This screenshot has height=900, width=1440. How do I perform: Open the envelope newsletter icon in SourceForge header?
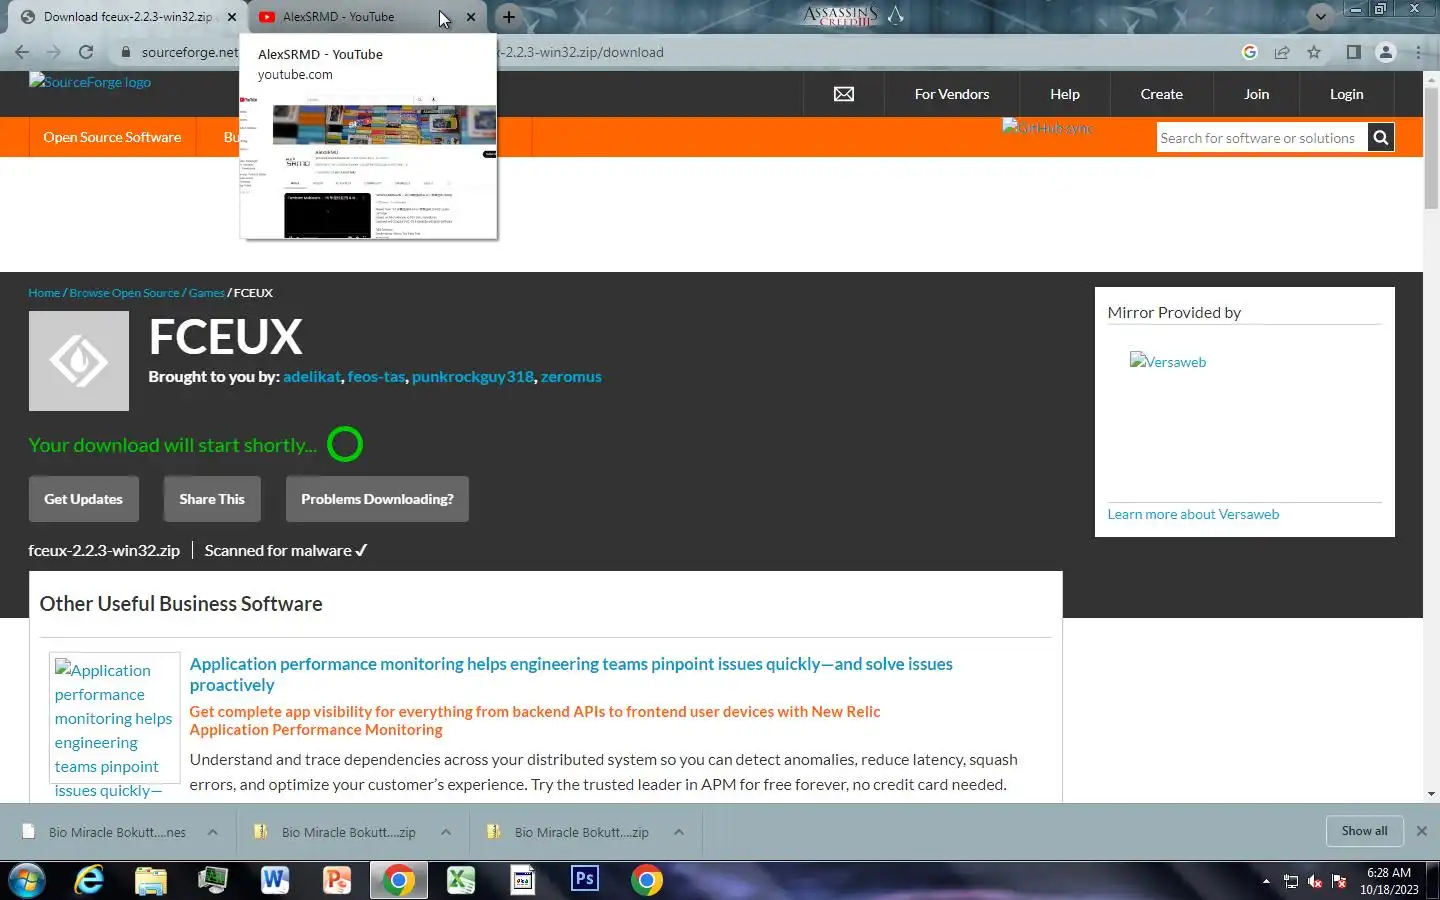[844, 94]
